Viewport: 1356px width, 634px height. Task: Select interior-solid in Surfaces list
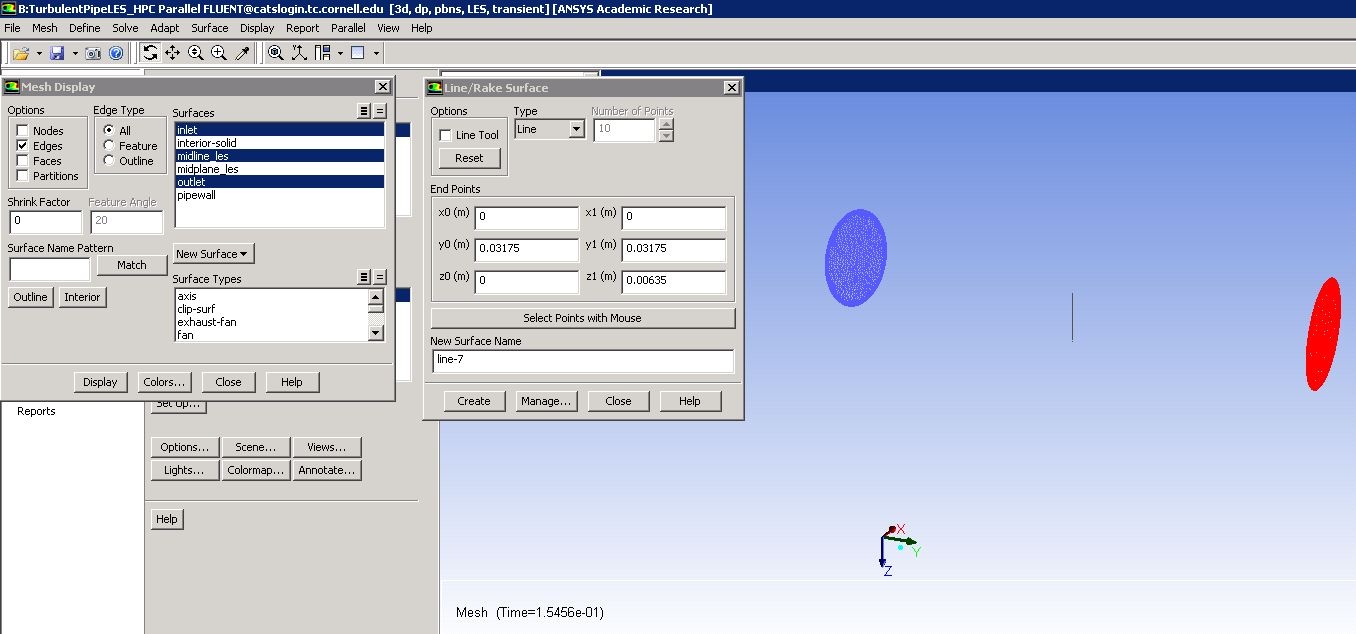279,143
